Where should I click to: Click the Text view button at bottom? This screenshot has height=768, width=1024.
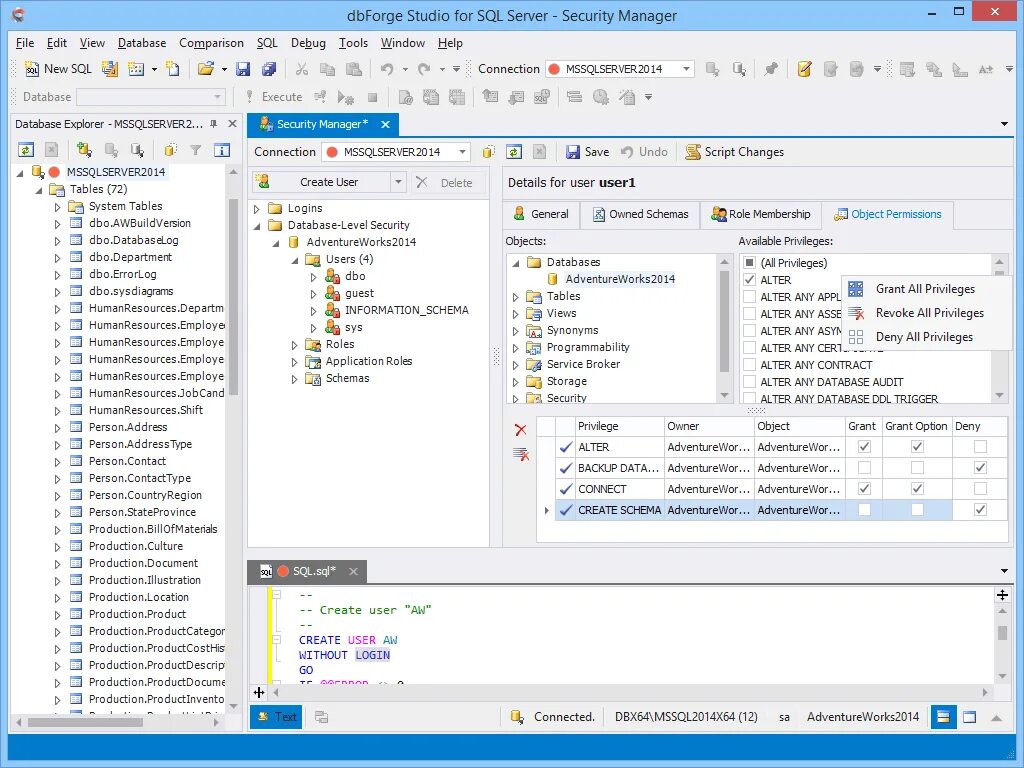276,717
